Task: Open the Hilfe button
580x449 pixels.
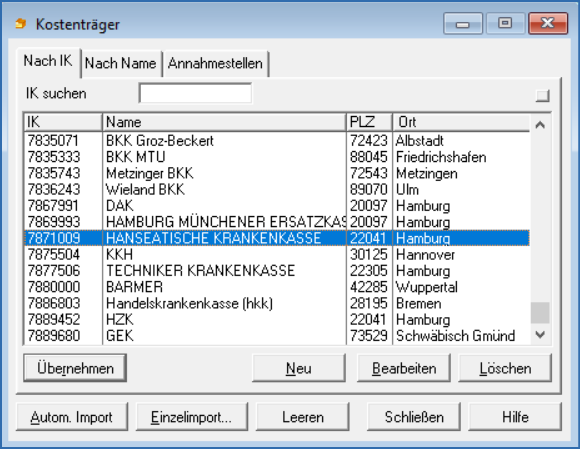Action: click(x=515, y=417)
